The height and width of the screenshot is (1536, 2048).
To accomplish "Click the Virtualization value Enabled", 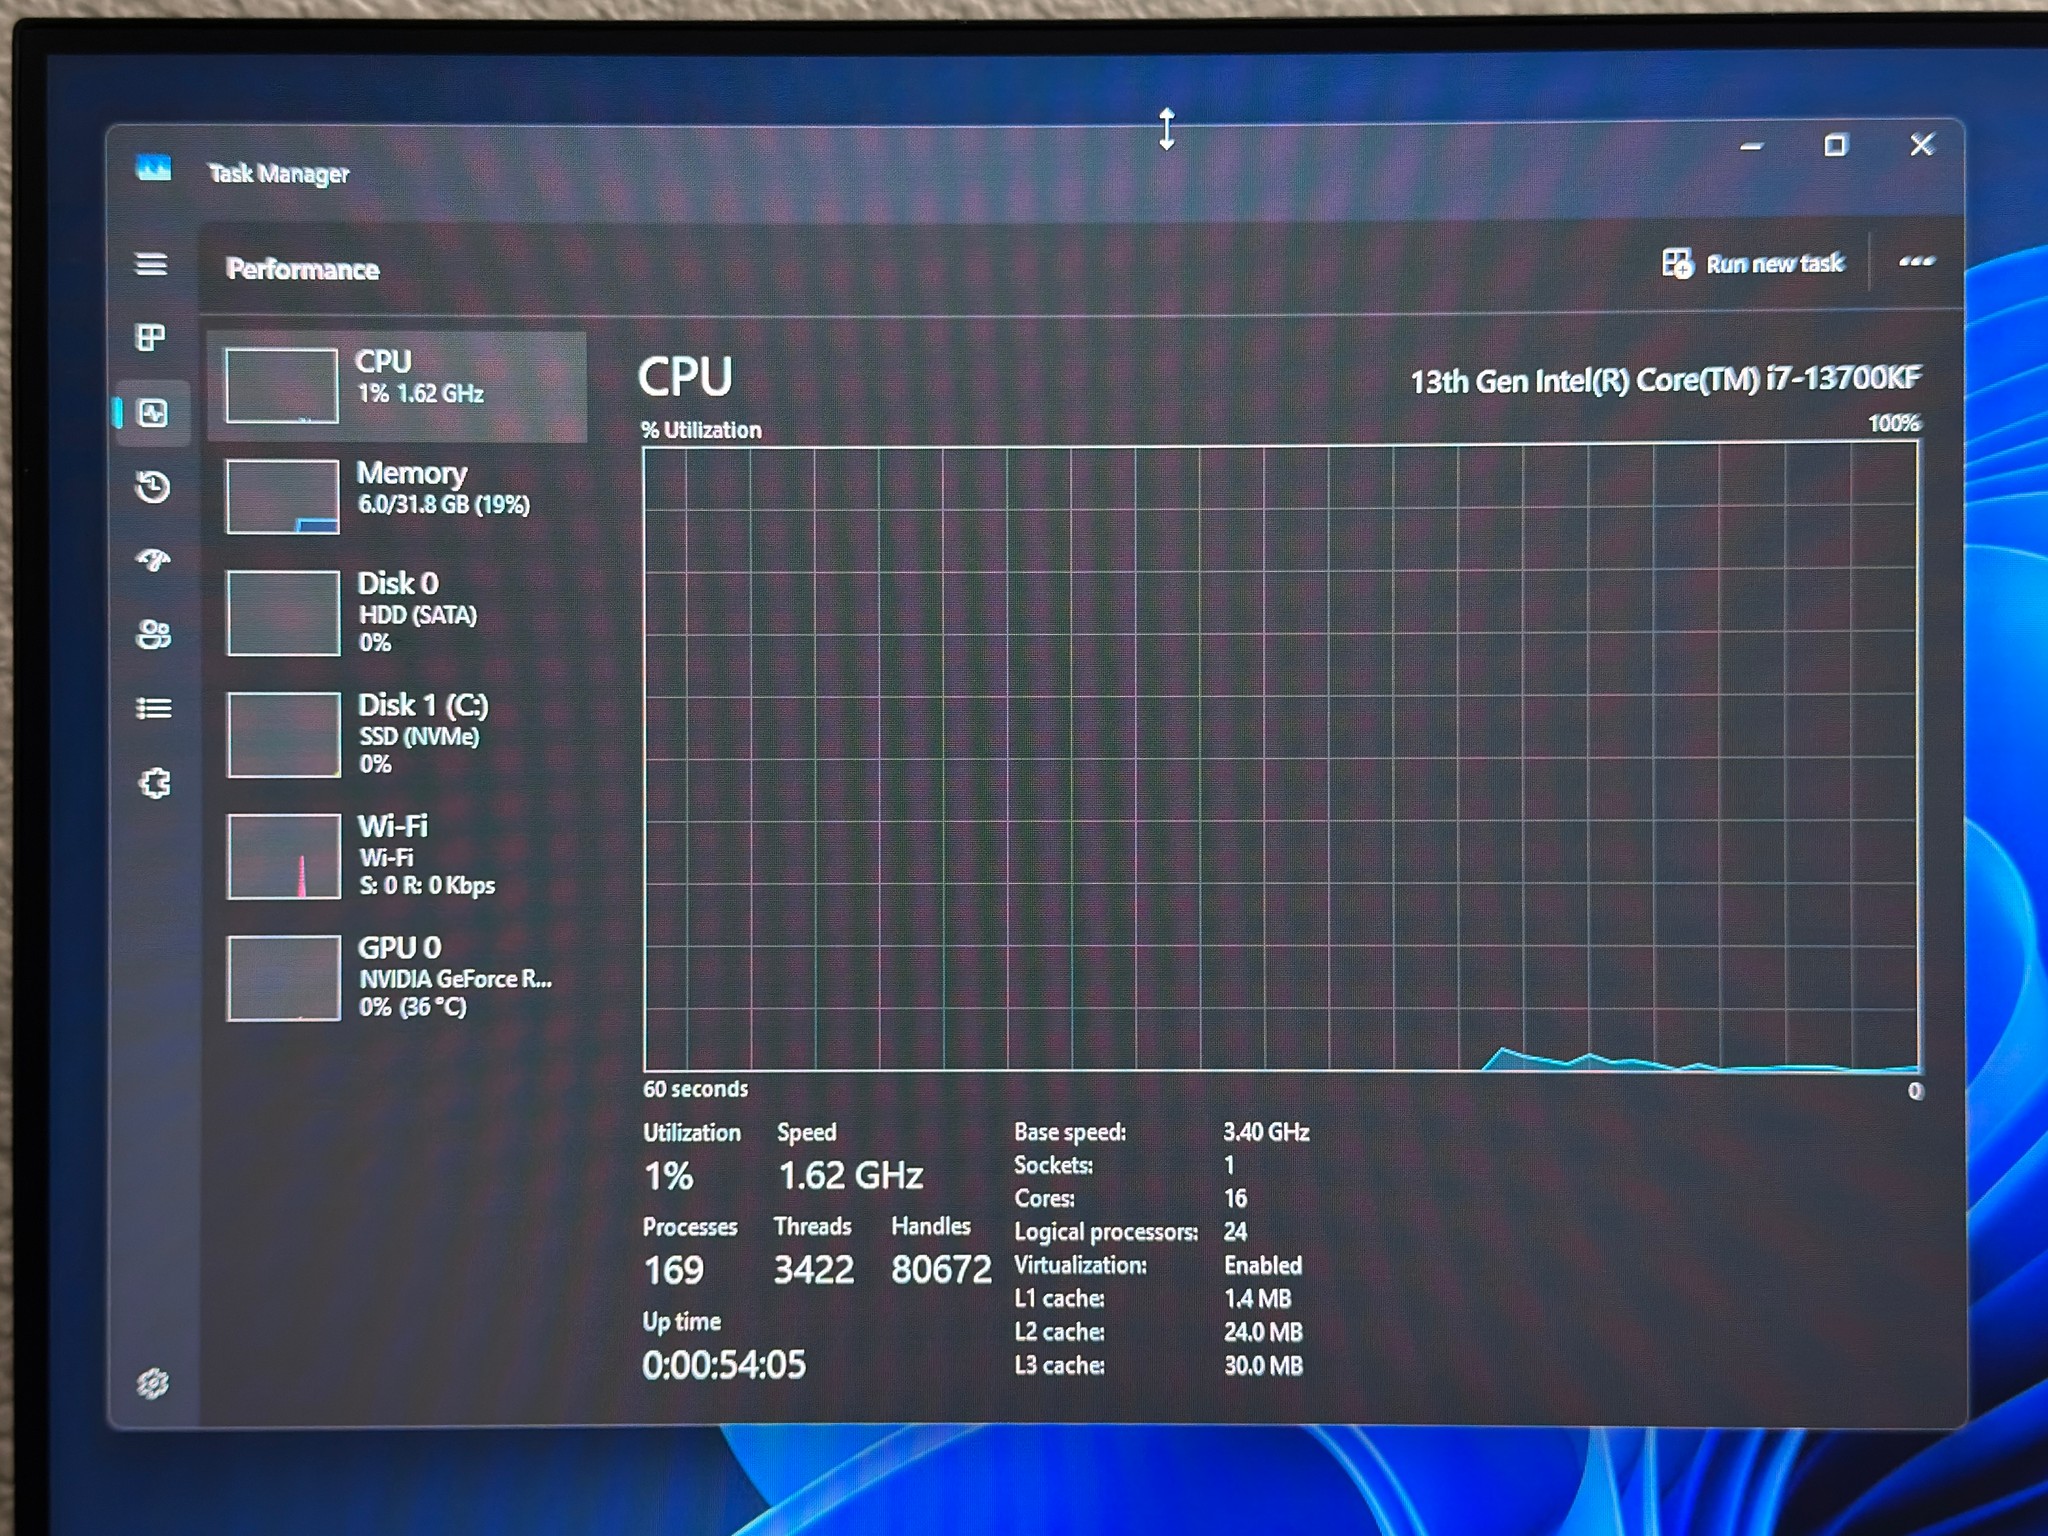I will [x=1263, y=1265].
